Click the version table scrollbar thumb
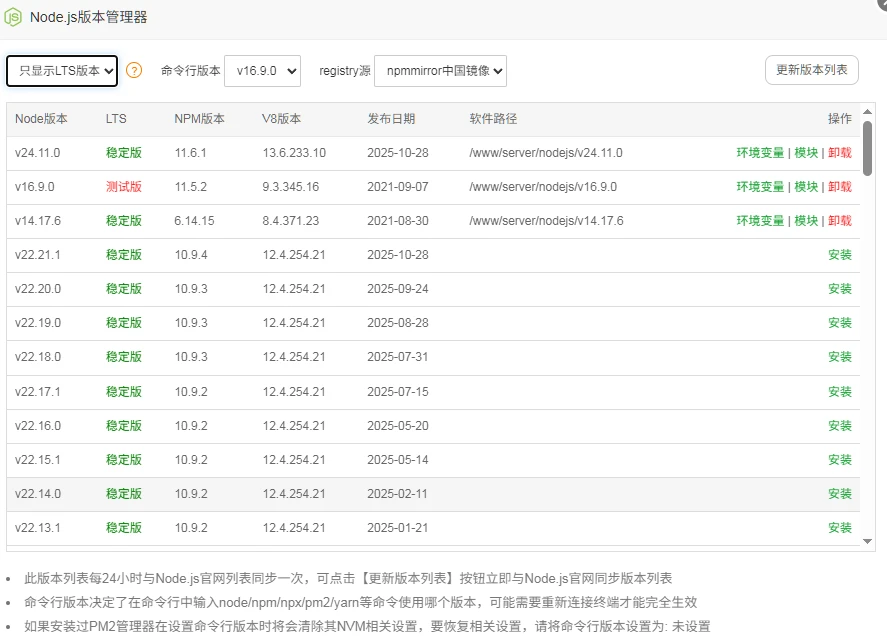 pos(867,148)
